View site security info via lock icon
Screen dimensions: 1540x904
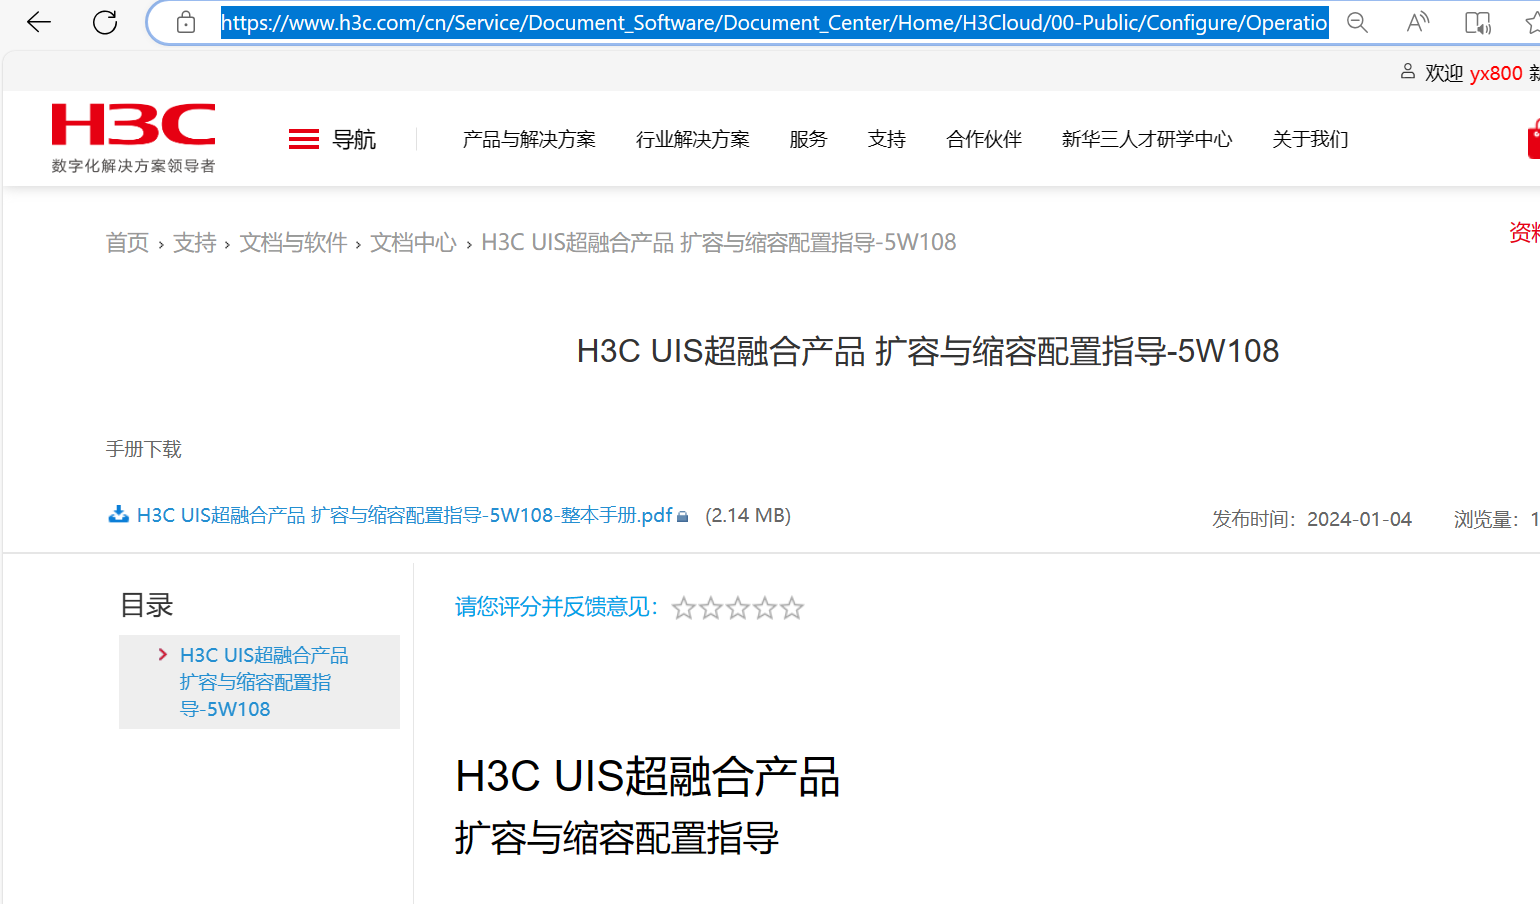[x=186, y=22]
